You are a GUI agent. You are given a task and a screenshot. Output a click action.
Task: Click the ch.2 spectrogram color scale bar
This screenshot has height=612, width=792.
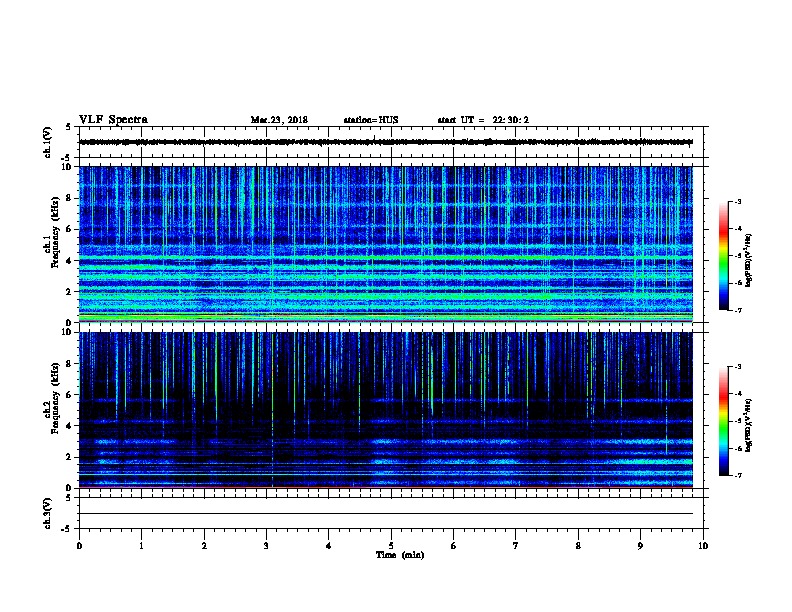[x=723, y=421]
